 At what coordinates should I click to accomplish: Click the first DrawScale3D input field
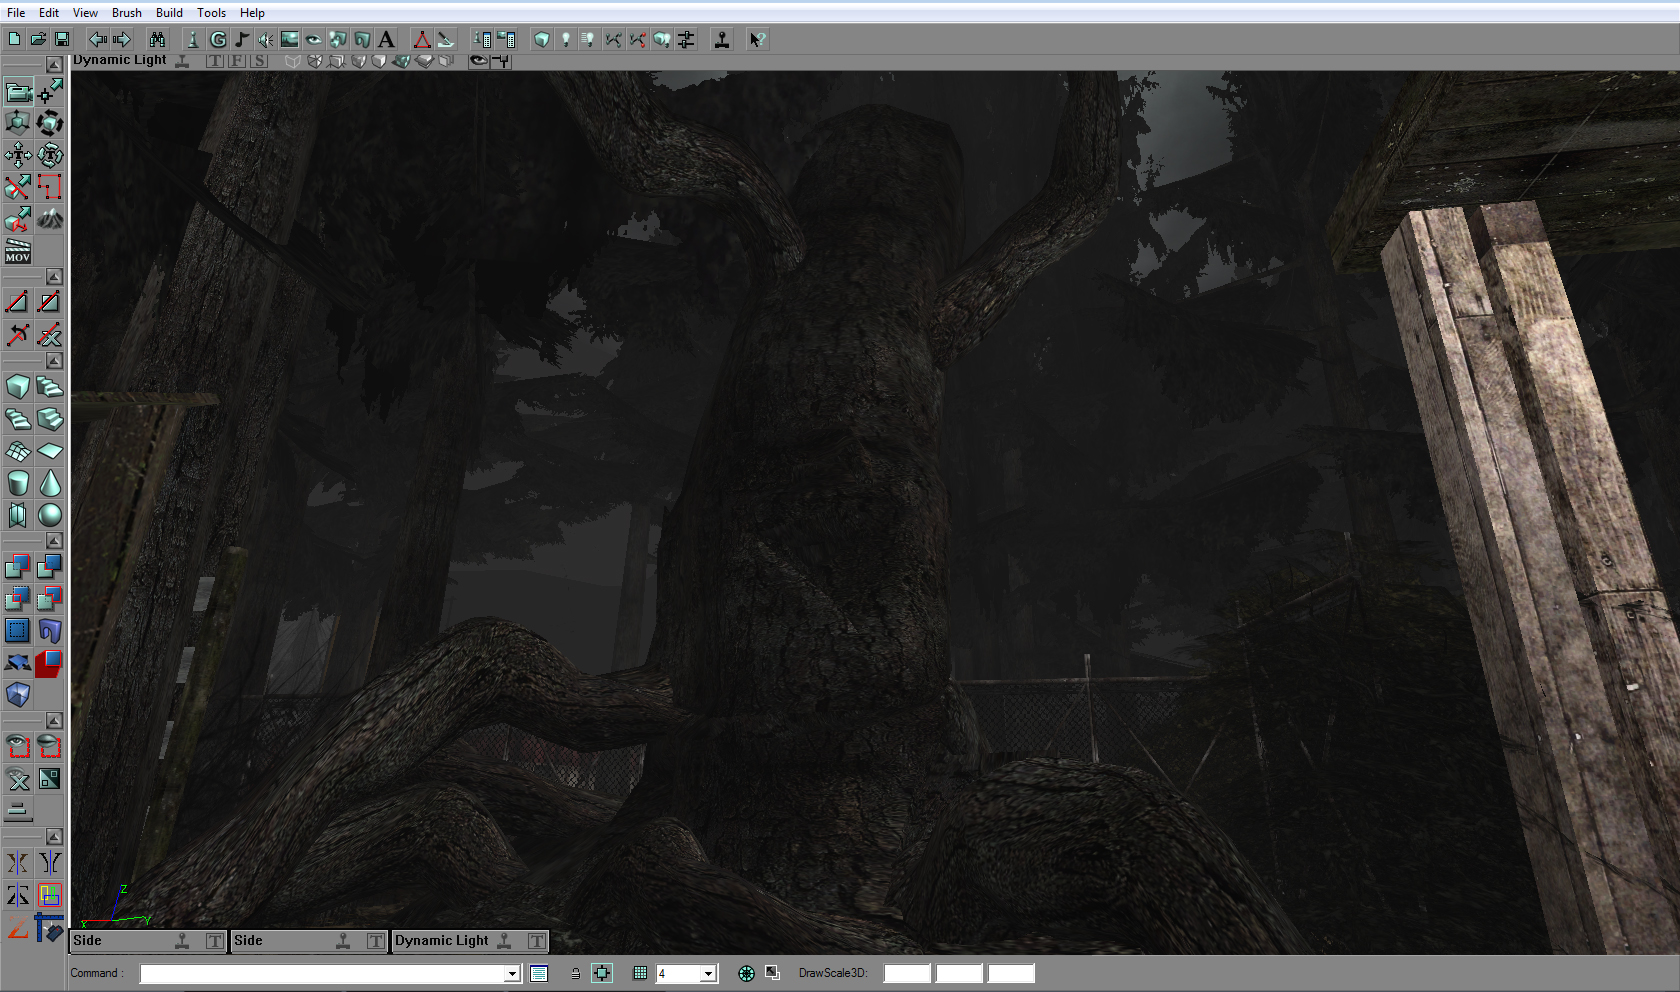[x=907, y=973]
